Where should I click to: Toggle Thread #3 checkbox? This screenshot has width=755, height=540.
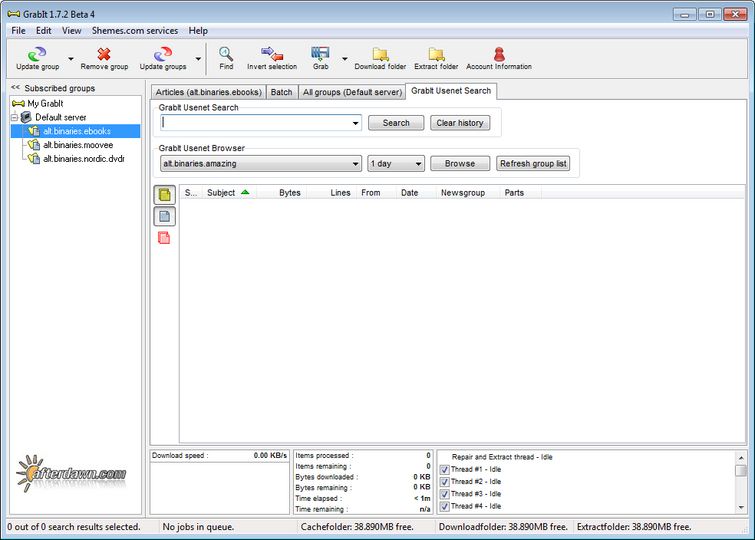pyautogui.click(x=444, y=494)
